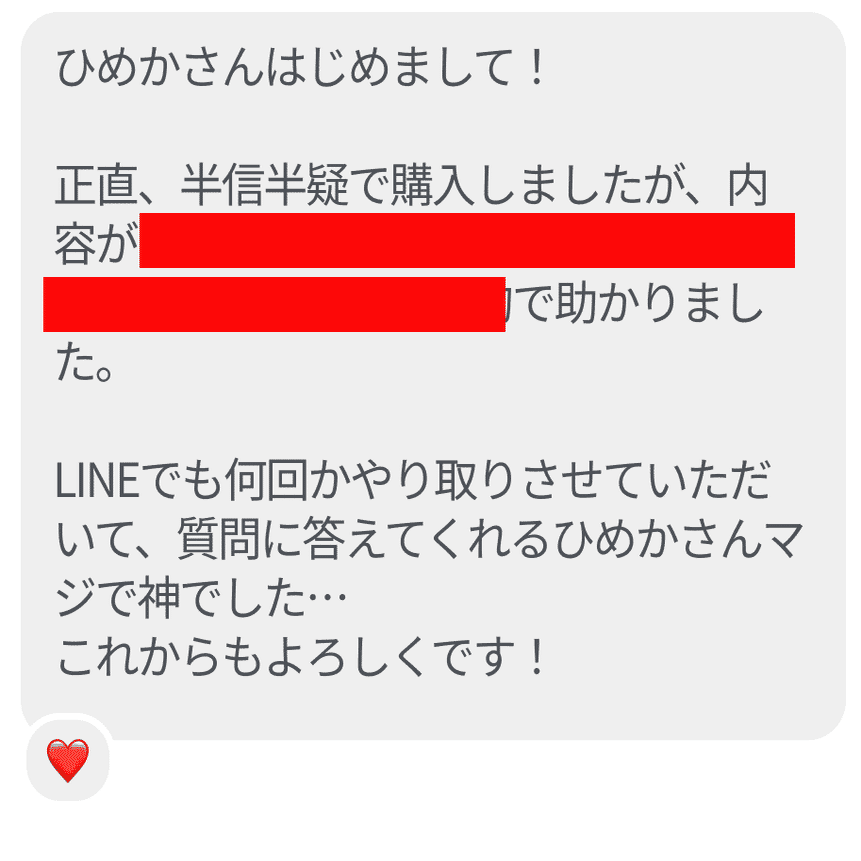Screen dimensions: 861x861
Task: Click the text 質問に答えてくれる
Action: pyautogui.click(x=363, y=540)
